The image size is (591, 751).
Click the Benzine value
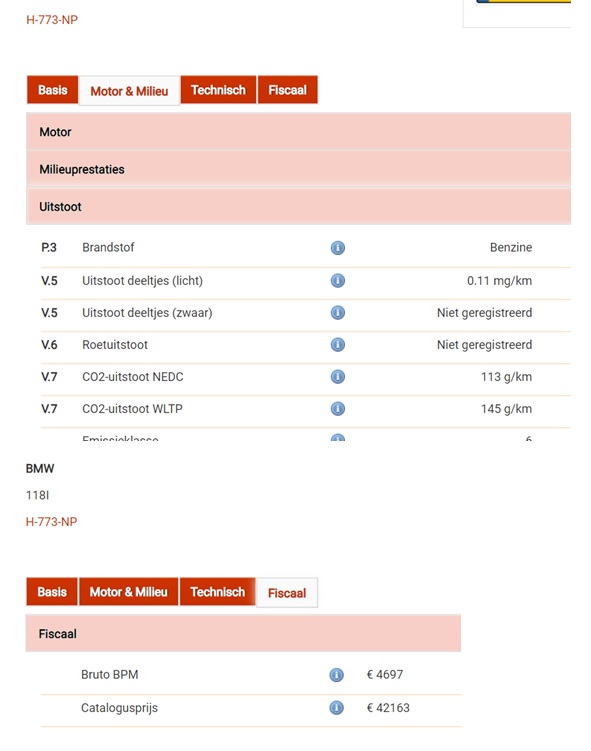pos(511,247)
